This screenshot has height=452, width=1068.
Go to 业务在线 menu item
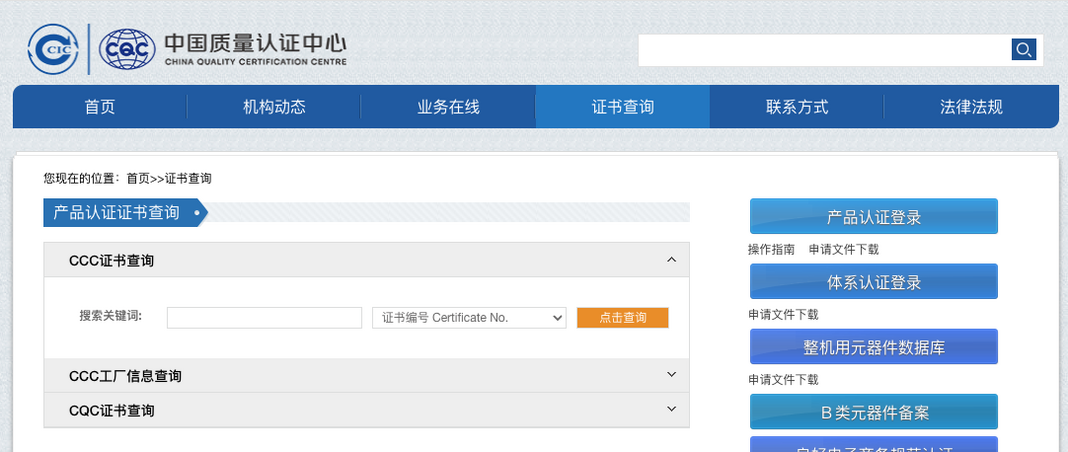448,107
